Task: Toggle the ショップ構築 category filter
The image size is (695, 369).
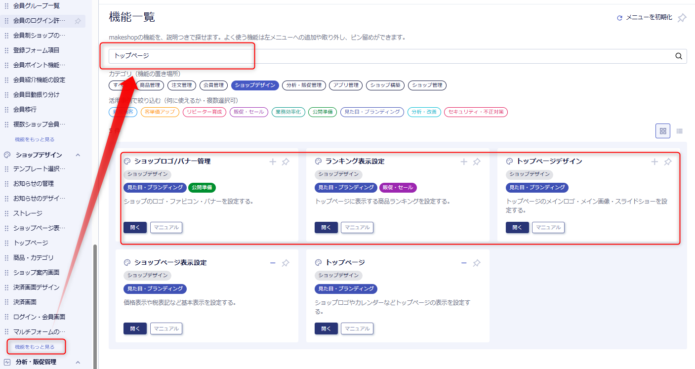Action: click(385, 85)
